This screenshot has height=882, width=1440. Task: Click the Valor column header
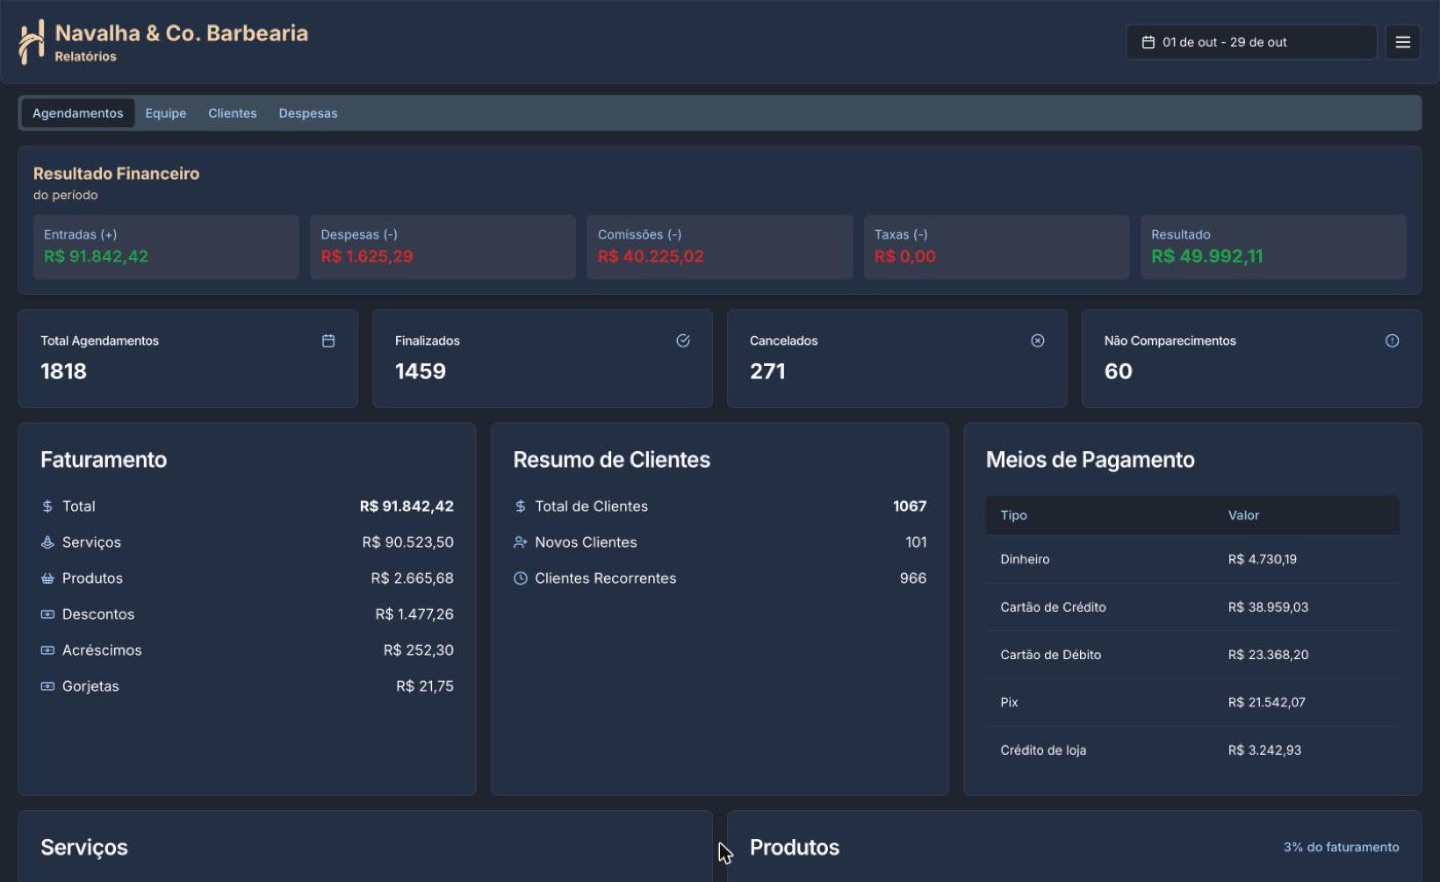[1244, 516]
